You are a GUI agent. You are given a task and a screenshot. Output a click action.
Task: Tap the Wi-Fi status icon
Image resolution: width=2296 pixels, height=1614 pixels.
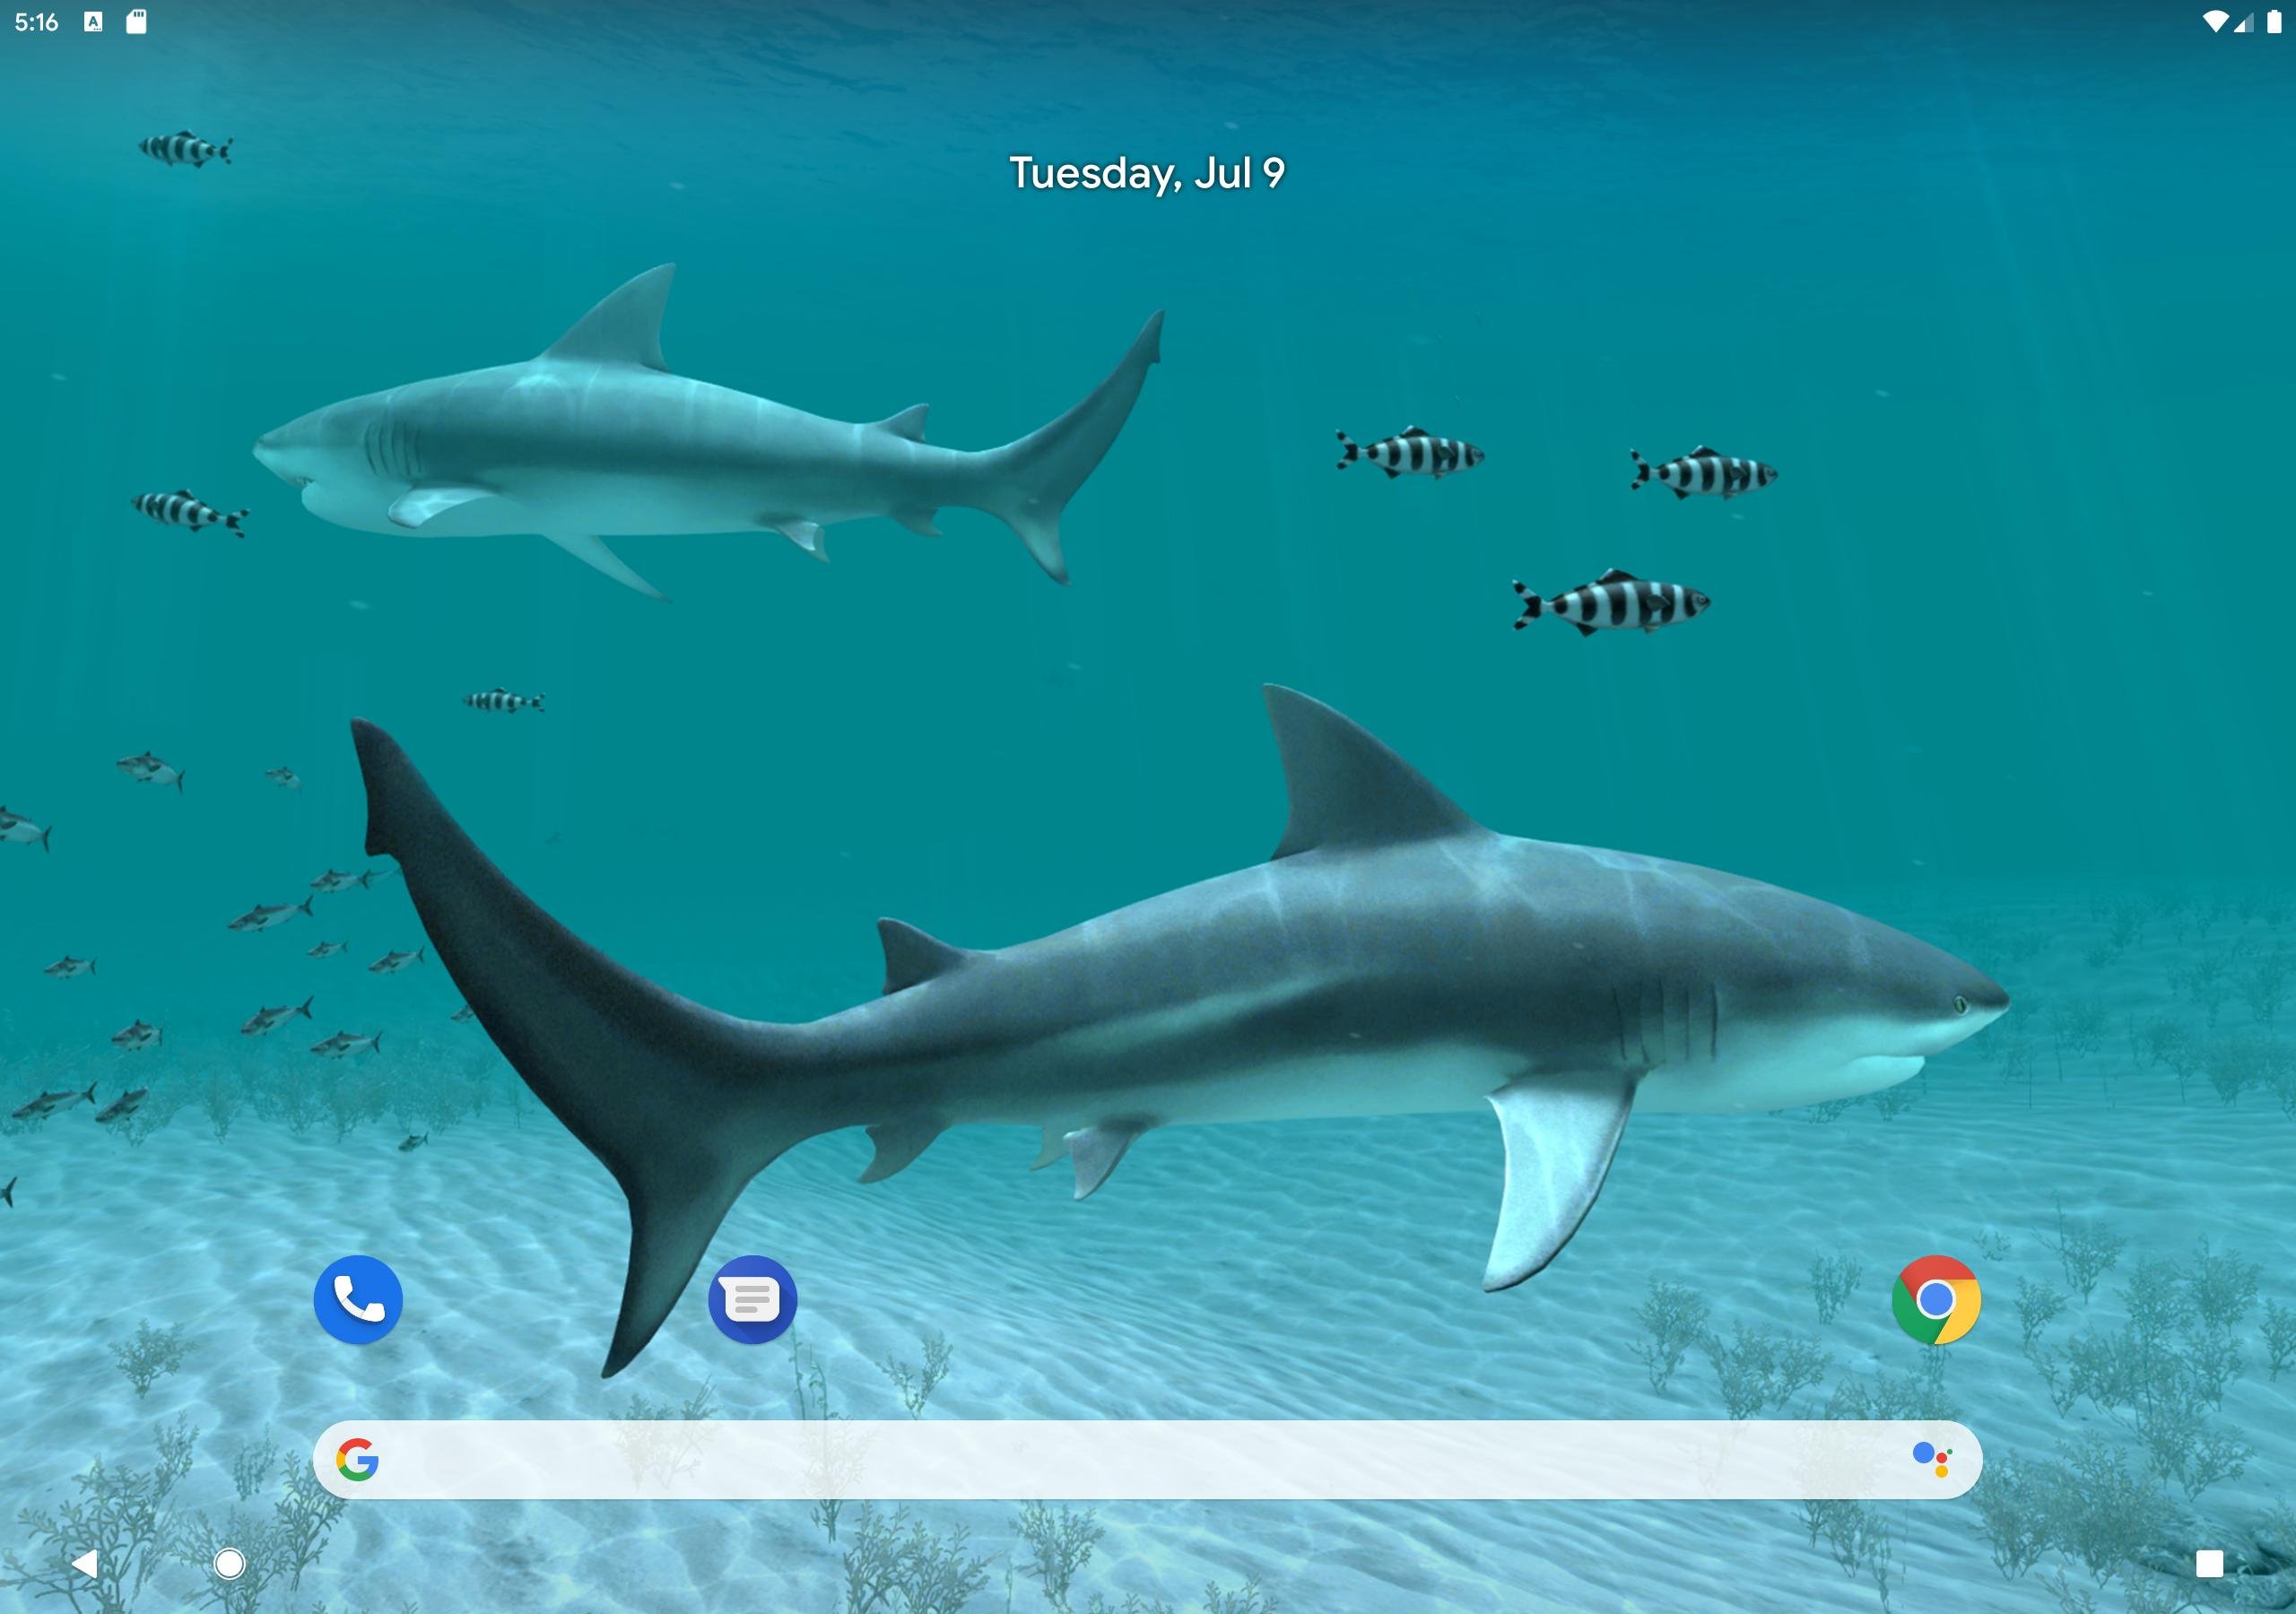click(2214, 22)
